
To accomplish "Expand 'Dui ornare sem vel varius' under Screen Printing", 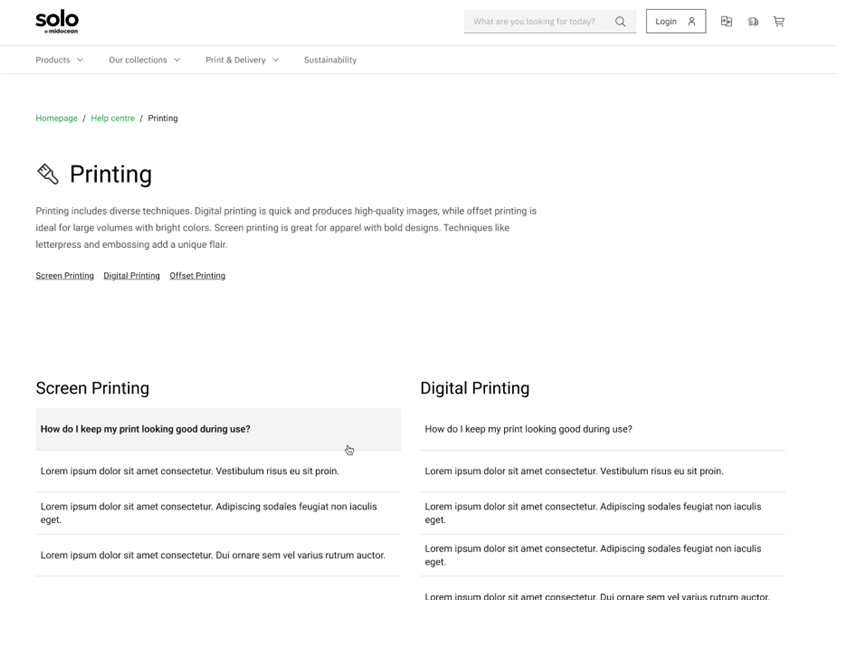I will point(218,555).
